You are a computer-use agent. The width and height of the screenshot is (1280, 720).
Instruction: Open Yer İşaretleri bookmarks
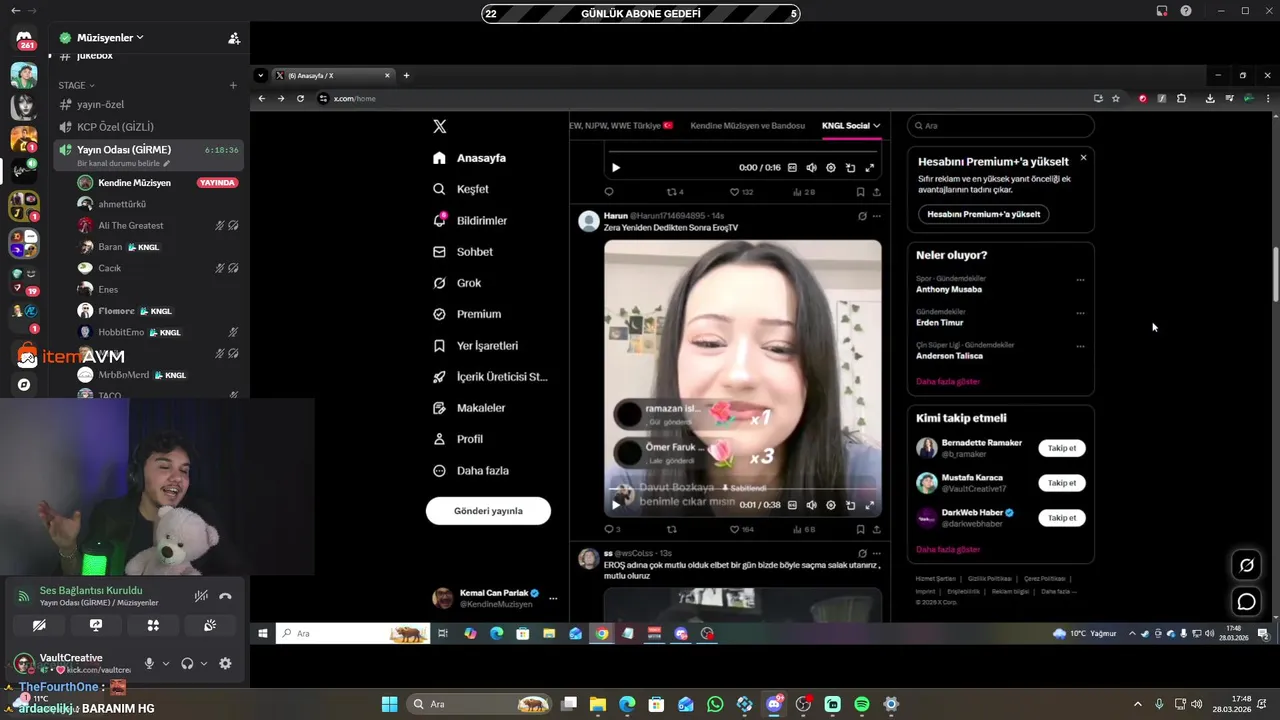tap(475, 345)
